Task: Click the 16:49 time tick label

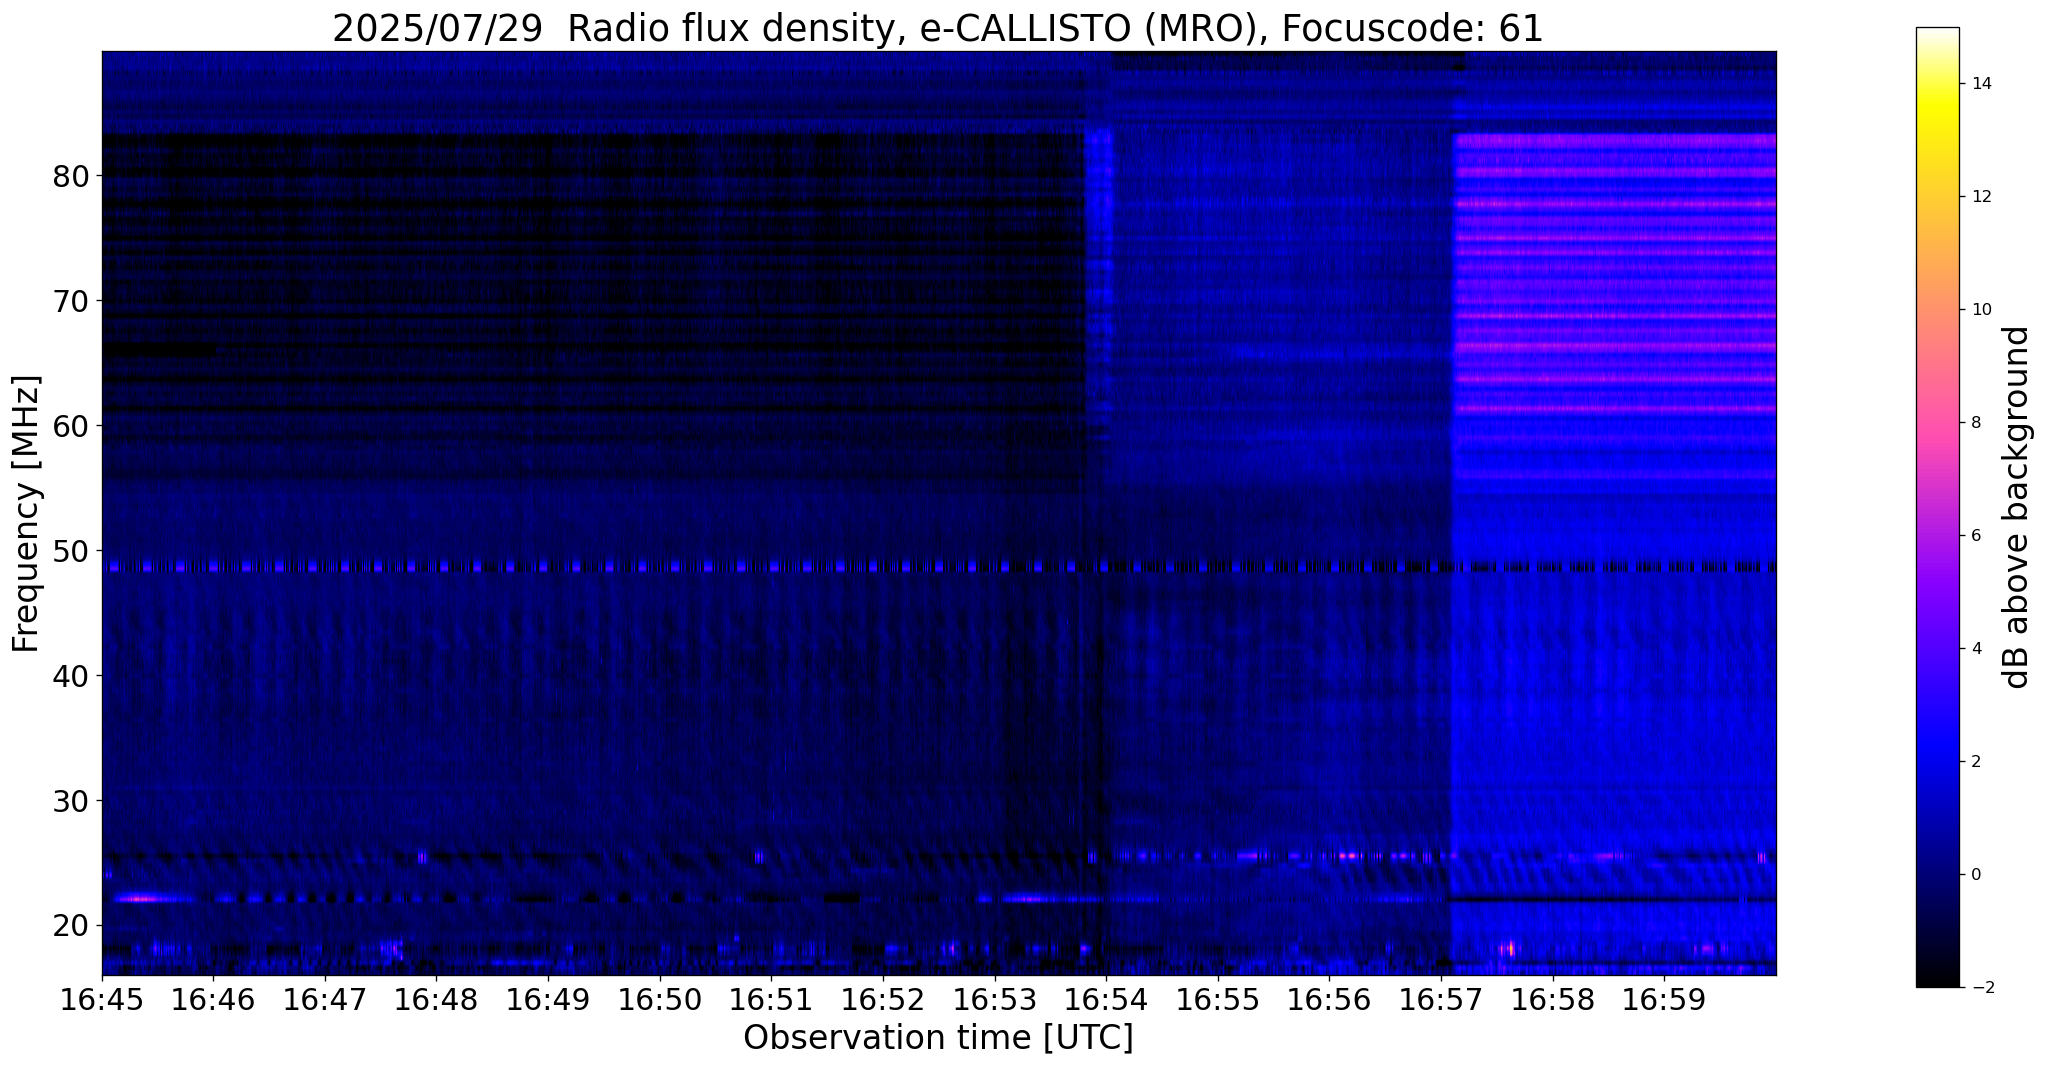Action: pos(548,999)
